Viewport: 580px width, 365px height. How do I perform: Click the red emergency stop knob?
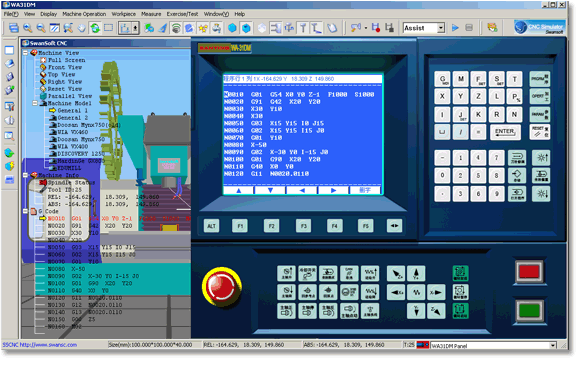pos(222,288)
